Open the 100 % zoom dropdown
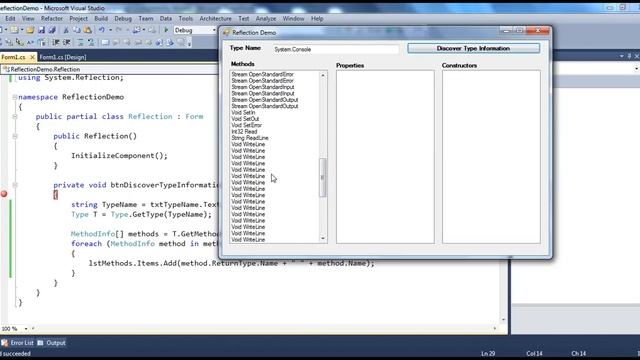640x360 pixels. (26, 329)
